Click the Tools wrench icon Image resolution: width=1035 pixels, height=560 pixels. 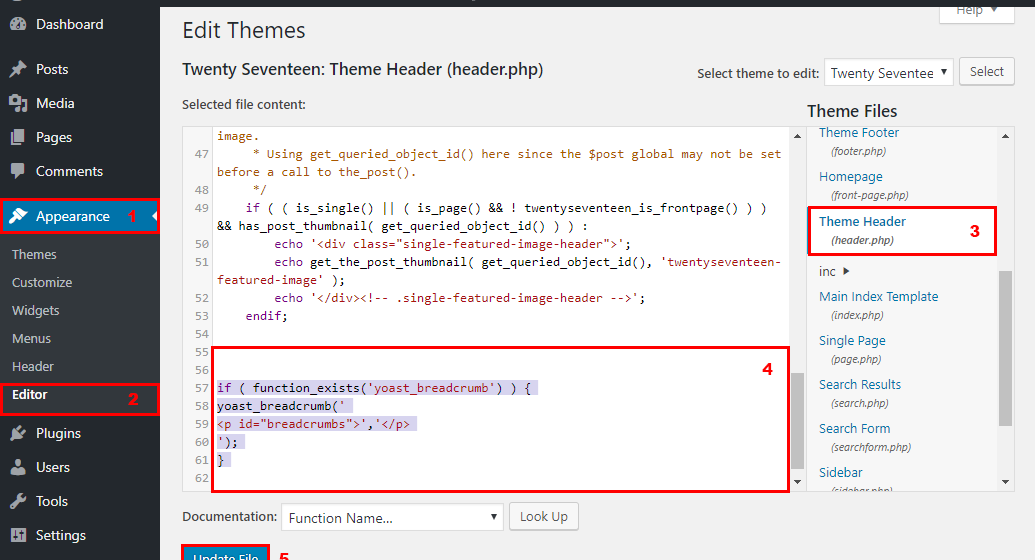18,501
